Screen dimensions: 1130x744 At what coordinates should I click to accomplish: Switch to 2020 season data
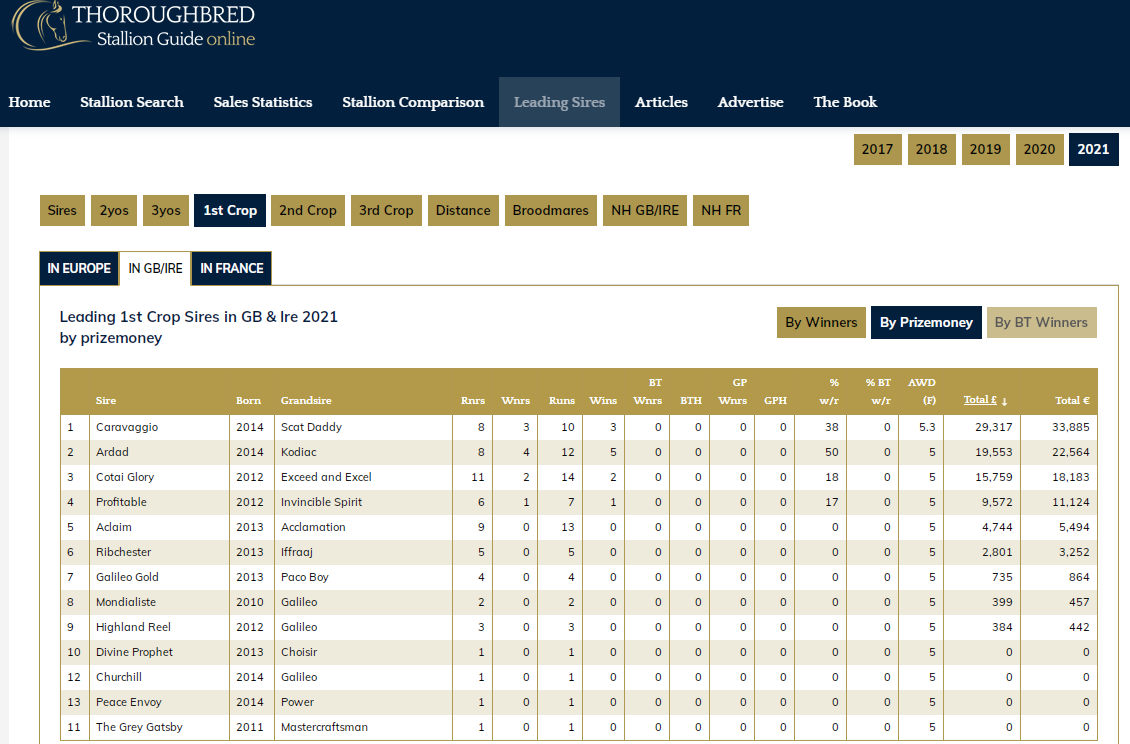pyautogui.click(x=1039, y=149)
